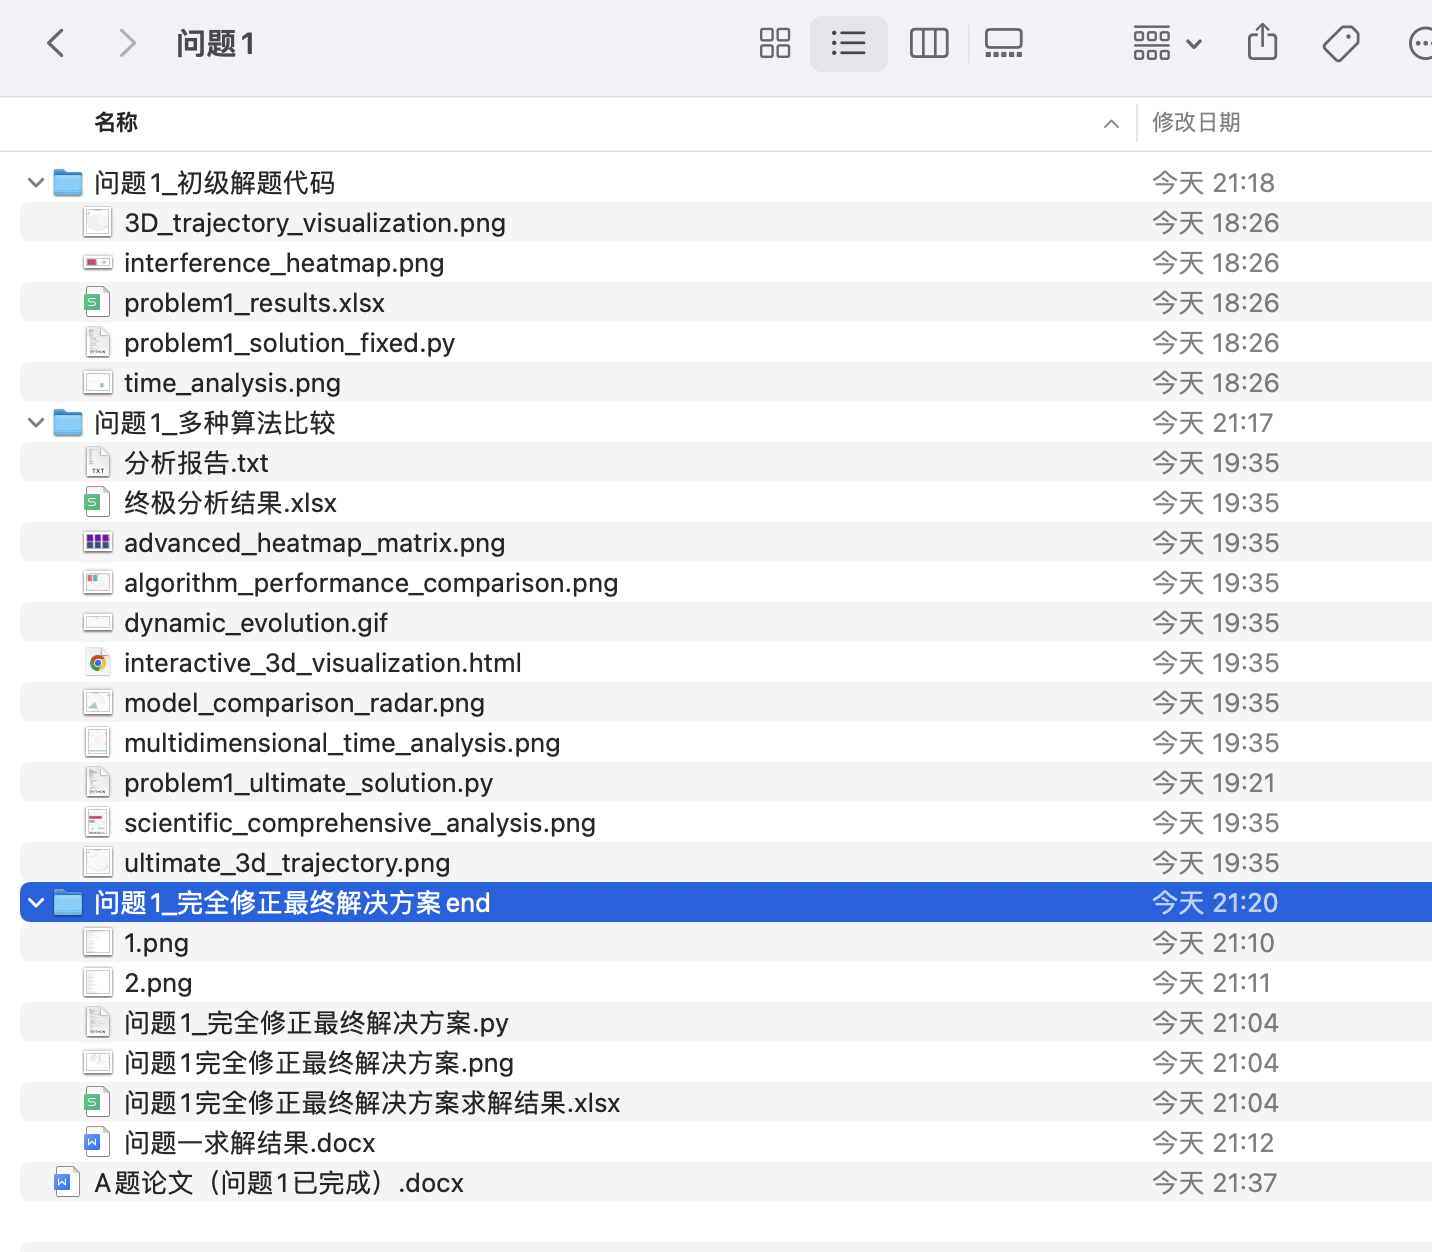The image size is (1432, 1252).
Task: Collapse the 问题1_完全修正最终解决方案end folder
Action: tap(36, 902)
